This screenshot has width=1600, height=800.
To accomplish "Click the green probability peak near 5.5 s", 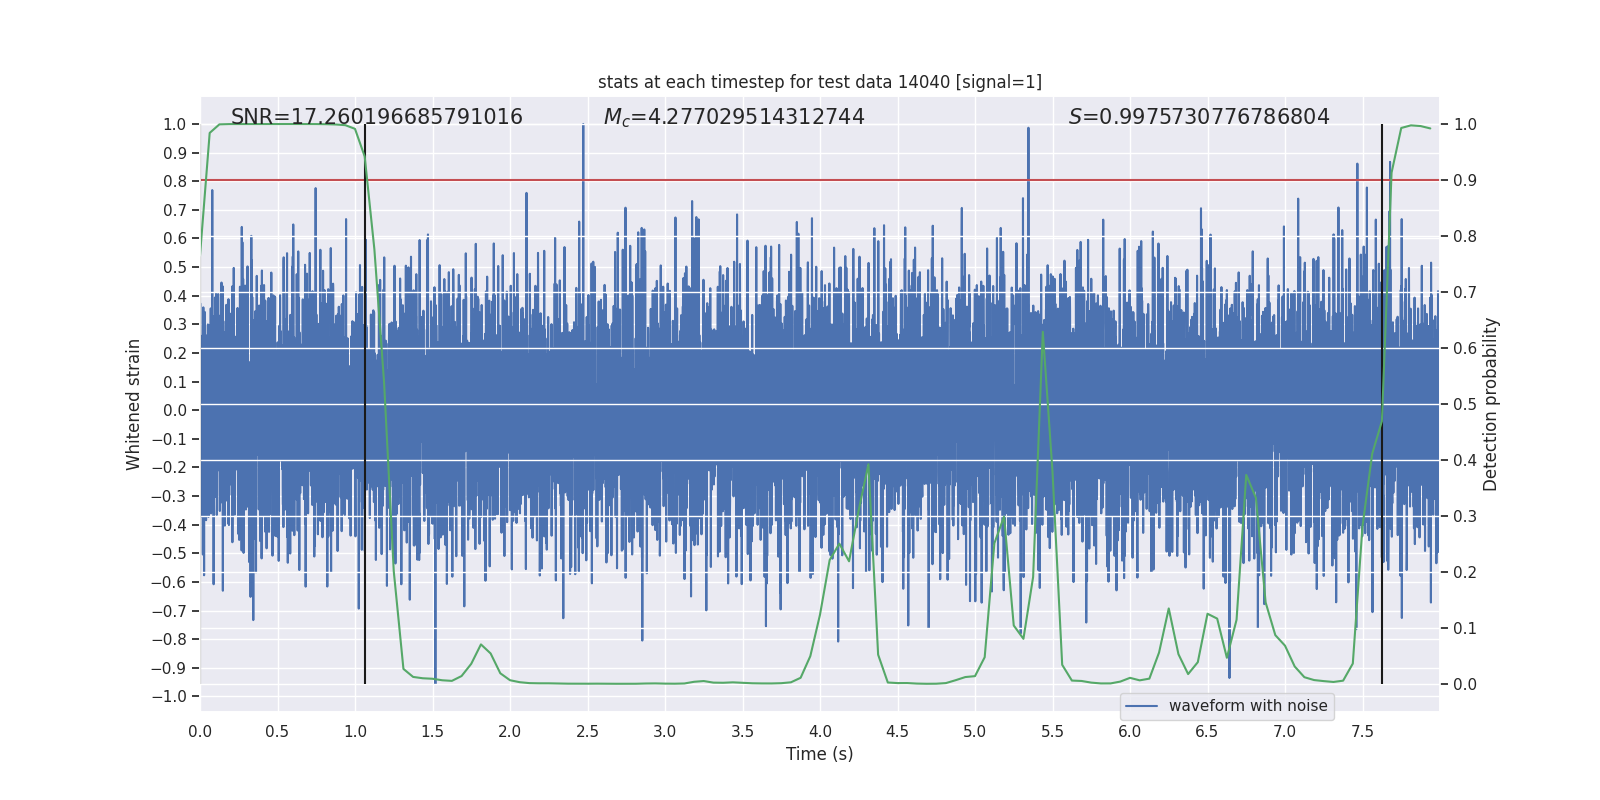I will [x=1043, y=334].
